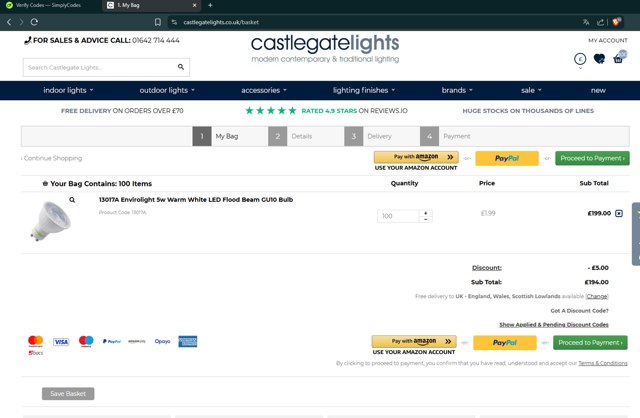Show Applied & Pending Discount Codes
This screenshot has height=418, width=640.
pos(554,325)
